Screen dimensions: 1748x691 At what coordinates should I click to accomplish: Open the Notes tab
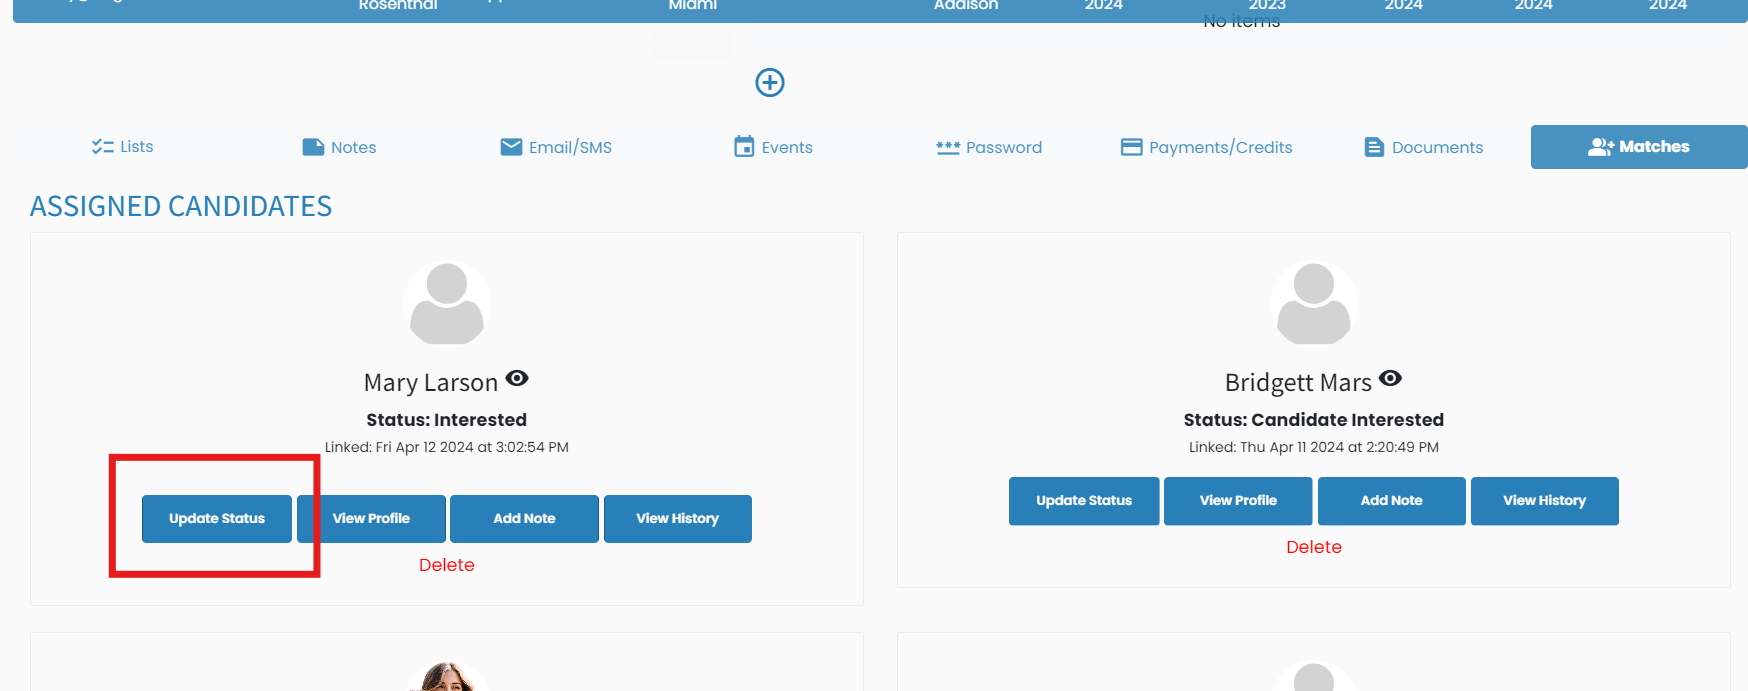coord(339,147)
